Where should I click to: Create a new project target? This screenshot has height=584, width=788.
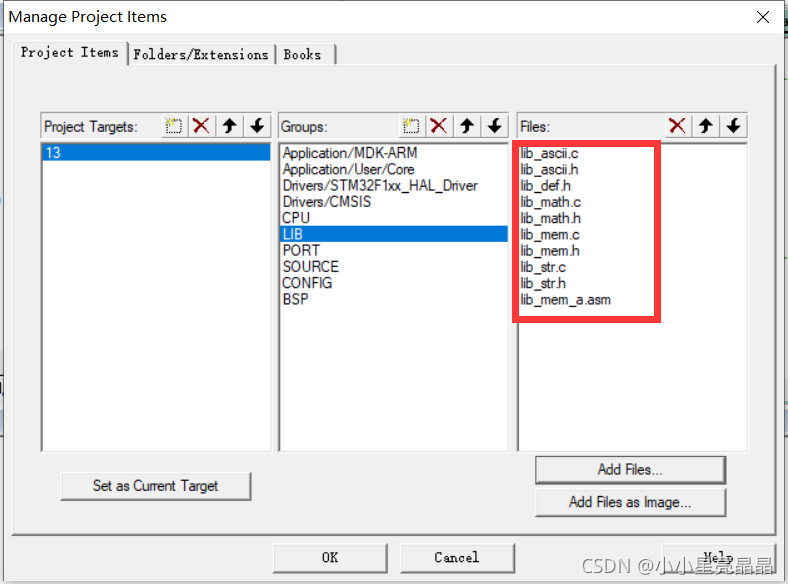(174, 126)
